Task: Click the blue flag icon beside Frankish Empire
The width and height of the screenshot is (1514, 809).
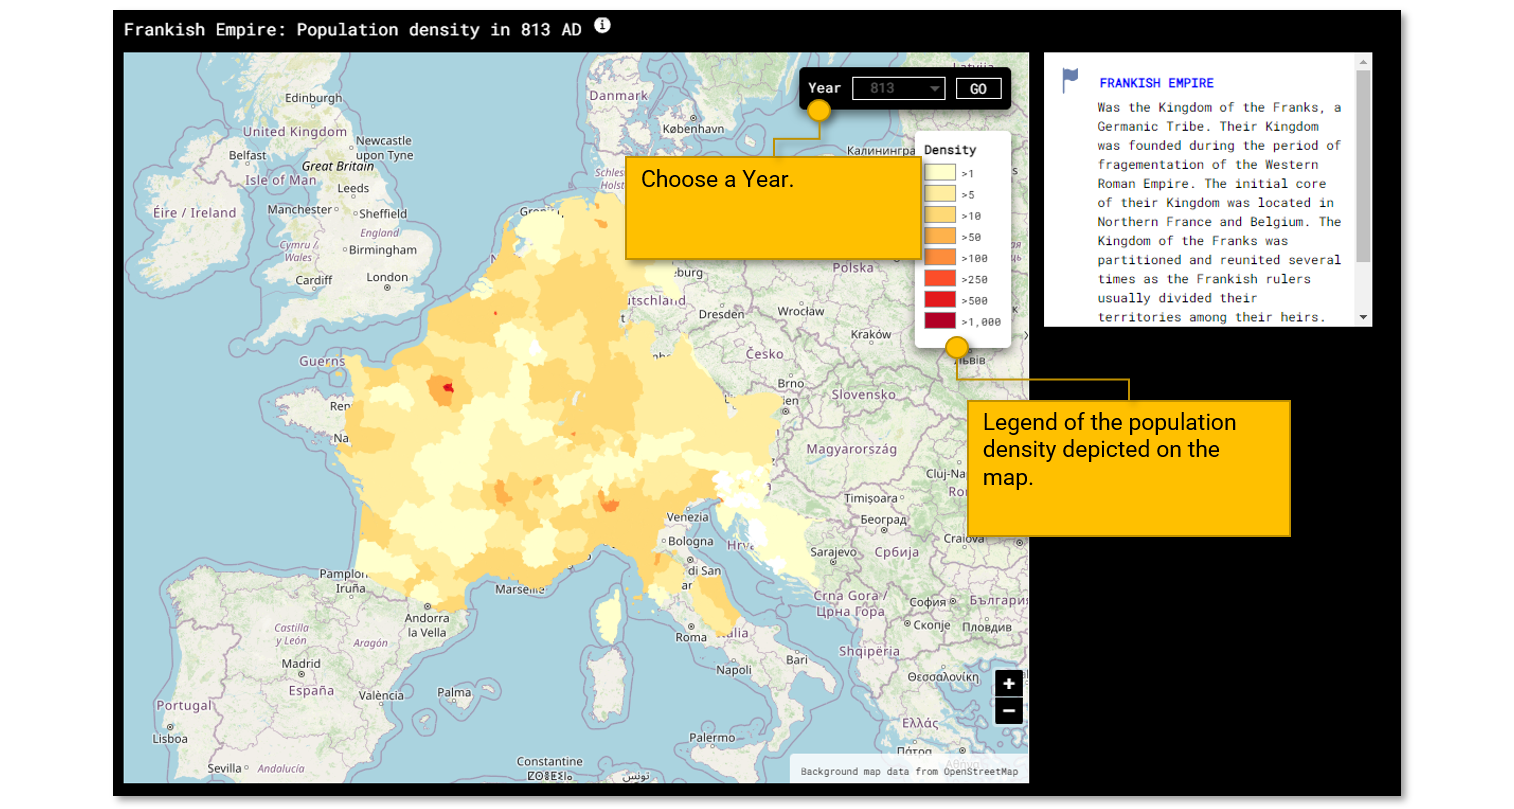Action: tap(1070, 80)
